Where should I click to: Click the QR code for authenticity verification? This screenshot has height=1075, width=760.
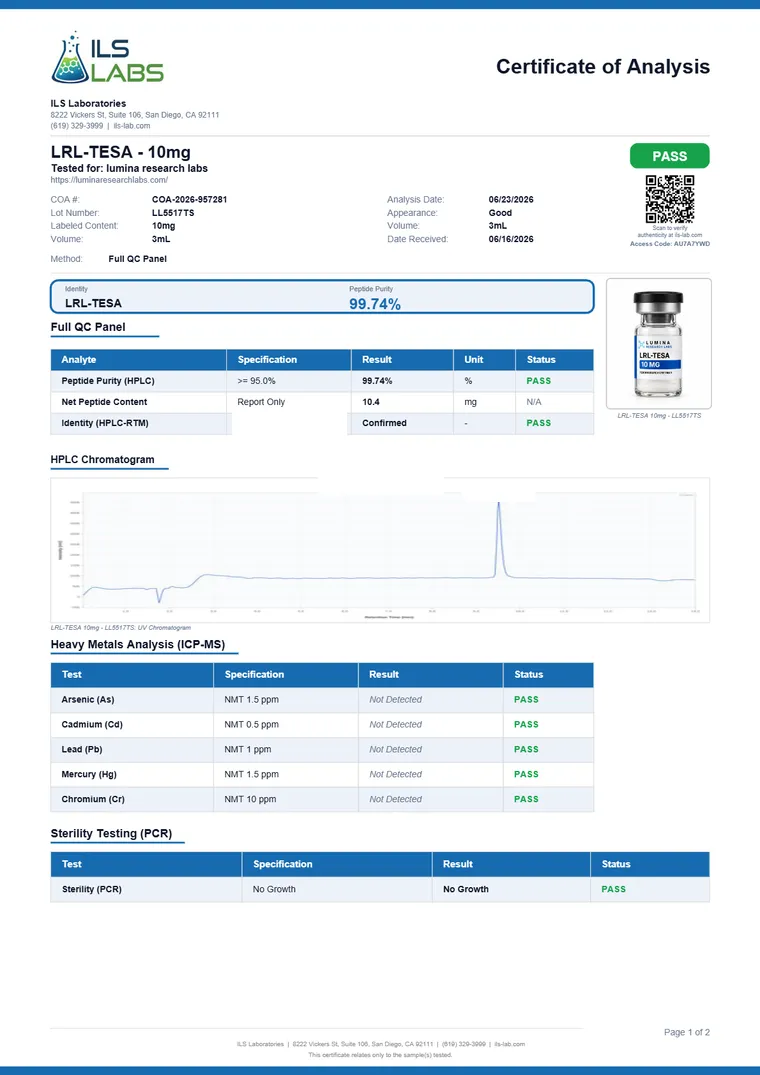pyautogui.click(x=670, y=199)
